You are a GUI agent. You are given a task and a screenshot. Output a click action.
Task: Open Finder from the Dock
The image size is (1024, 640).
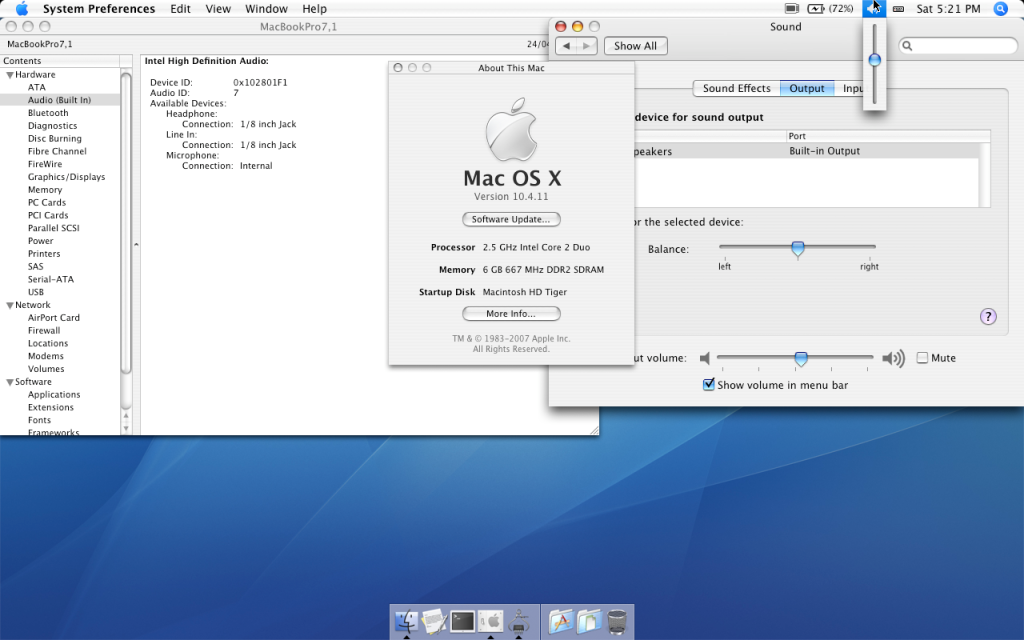[x=408, y=621]
